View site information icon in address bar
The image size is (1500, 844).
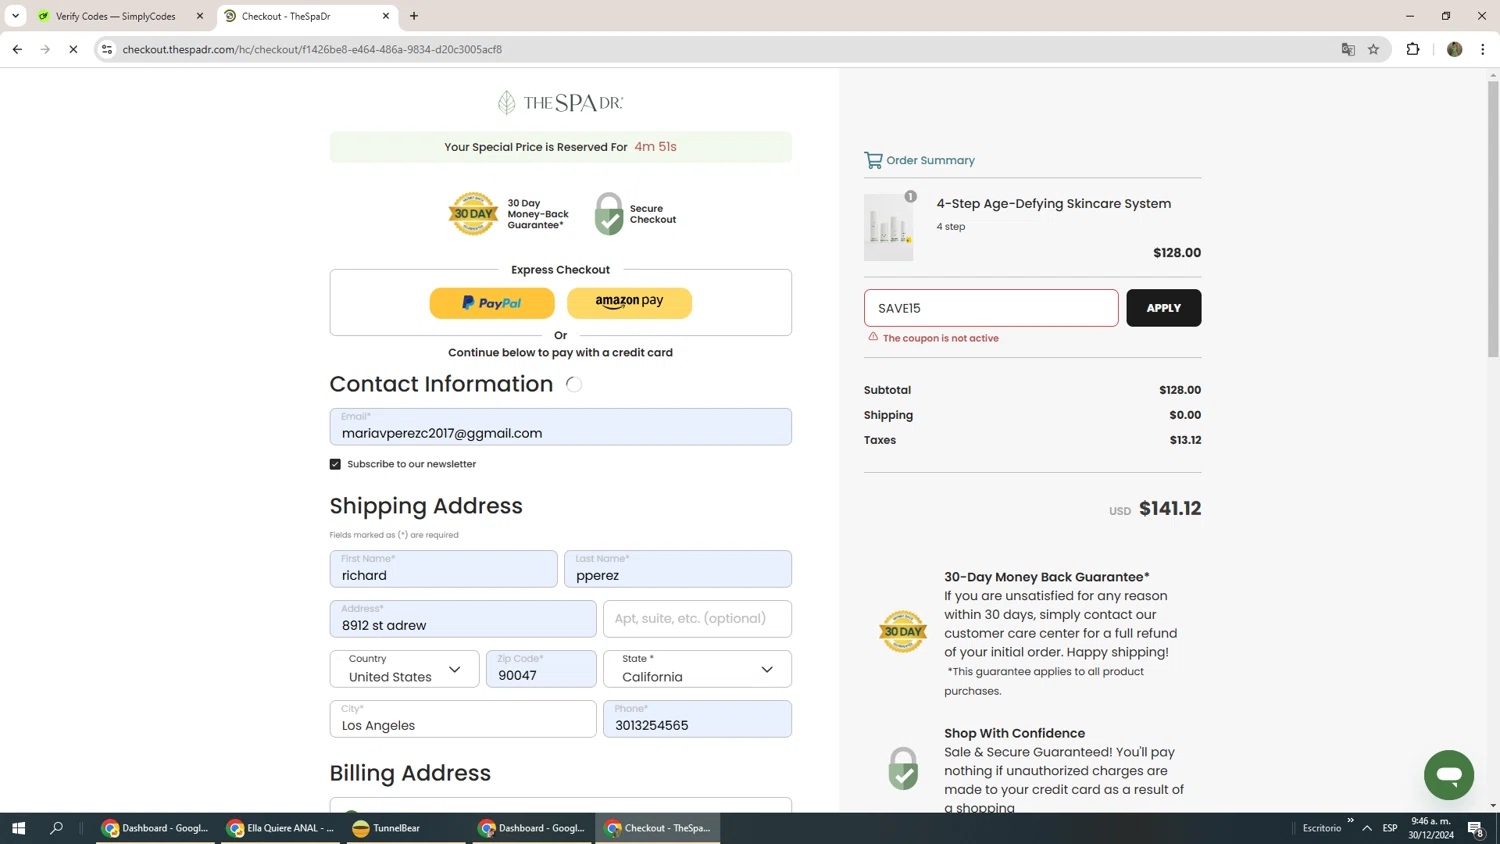tap(107, 49)
